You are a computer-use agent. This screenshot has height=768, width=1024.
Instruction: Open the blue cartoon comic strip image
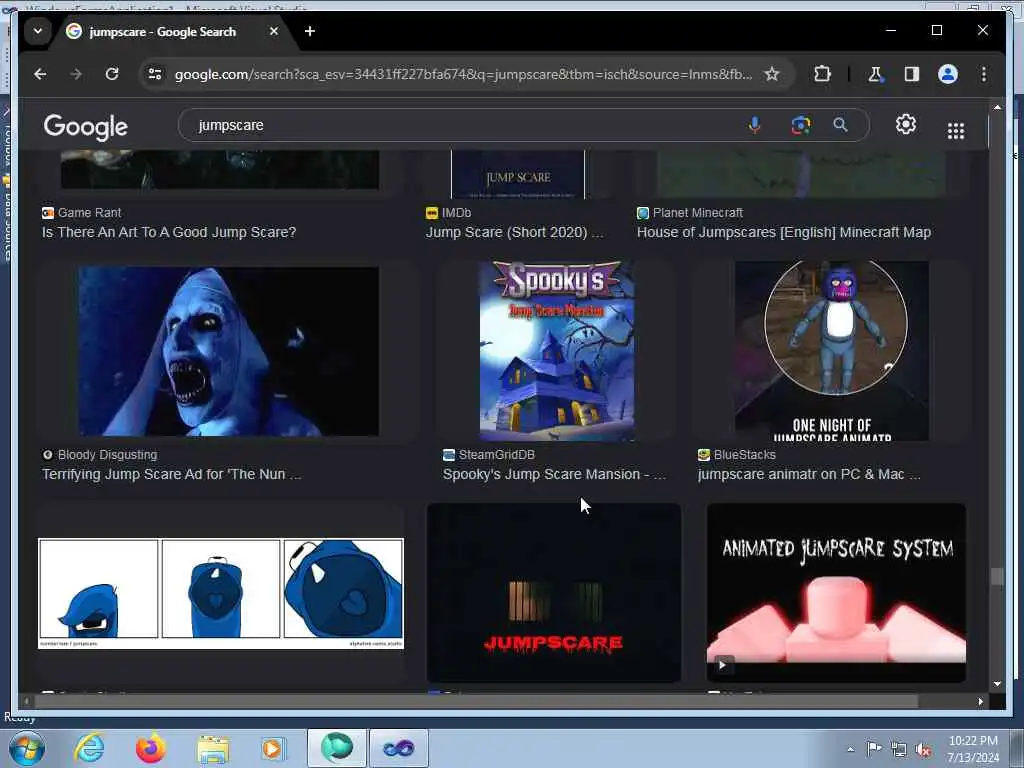coord(221,593)
